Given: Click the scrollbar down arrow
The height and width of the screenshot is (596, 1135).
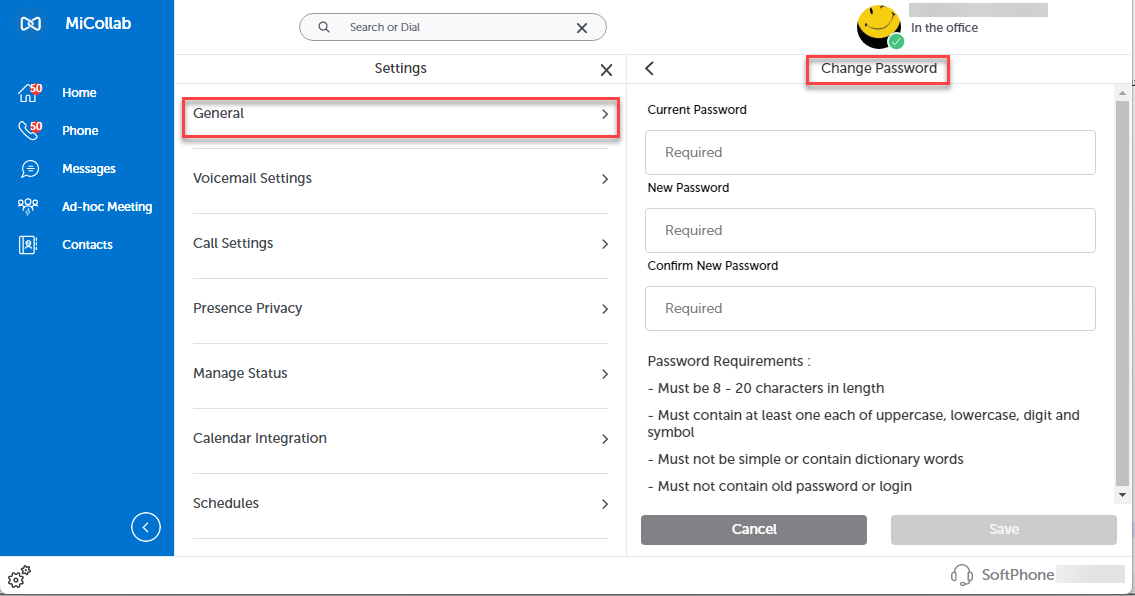Looking at the screenshot, I should click(1123, 495).
